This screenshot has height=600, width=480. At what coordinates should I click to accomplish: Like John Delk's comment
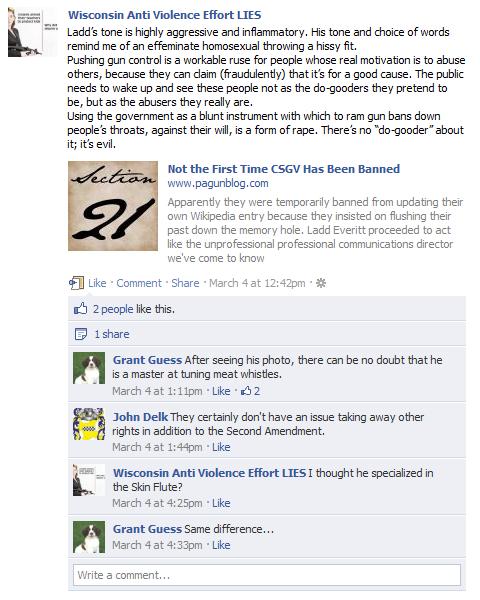(x=221, y=447)
